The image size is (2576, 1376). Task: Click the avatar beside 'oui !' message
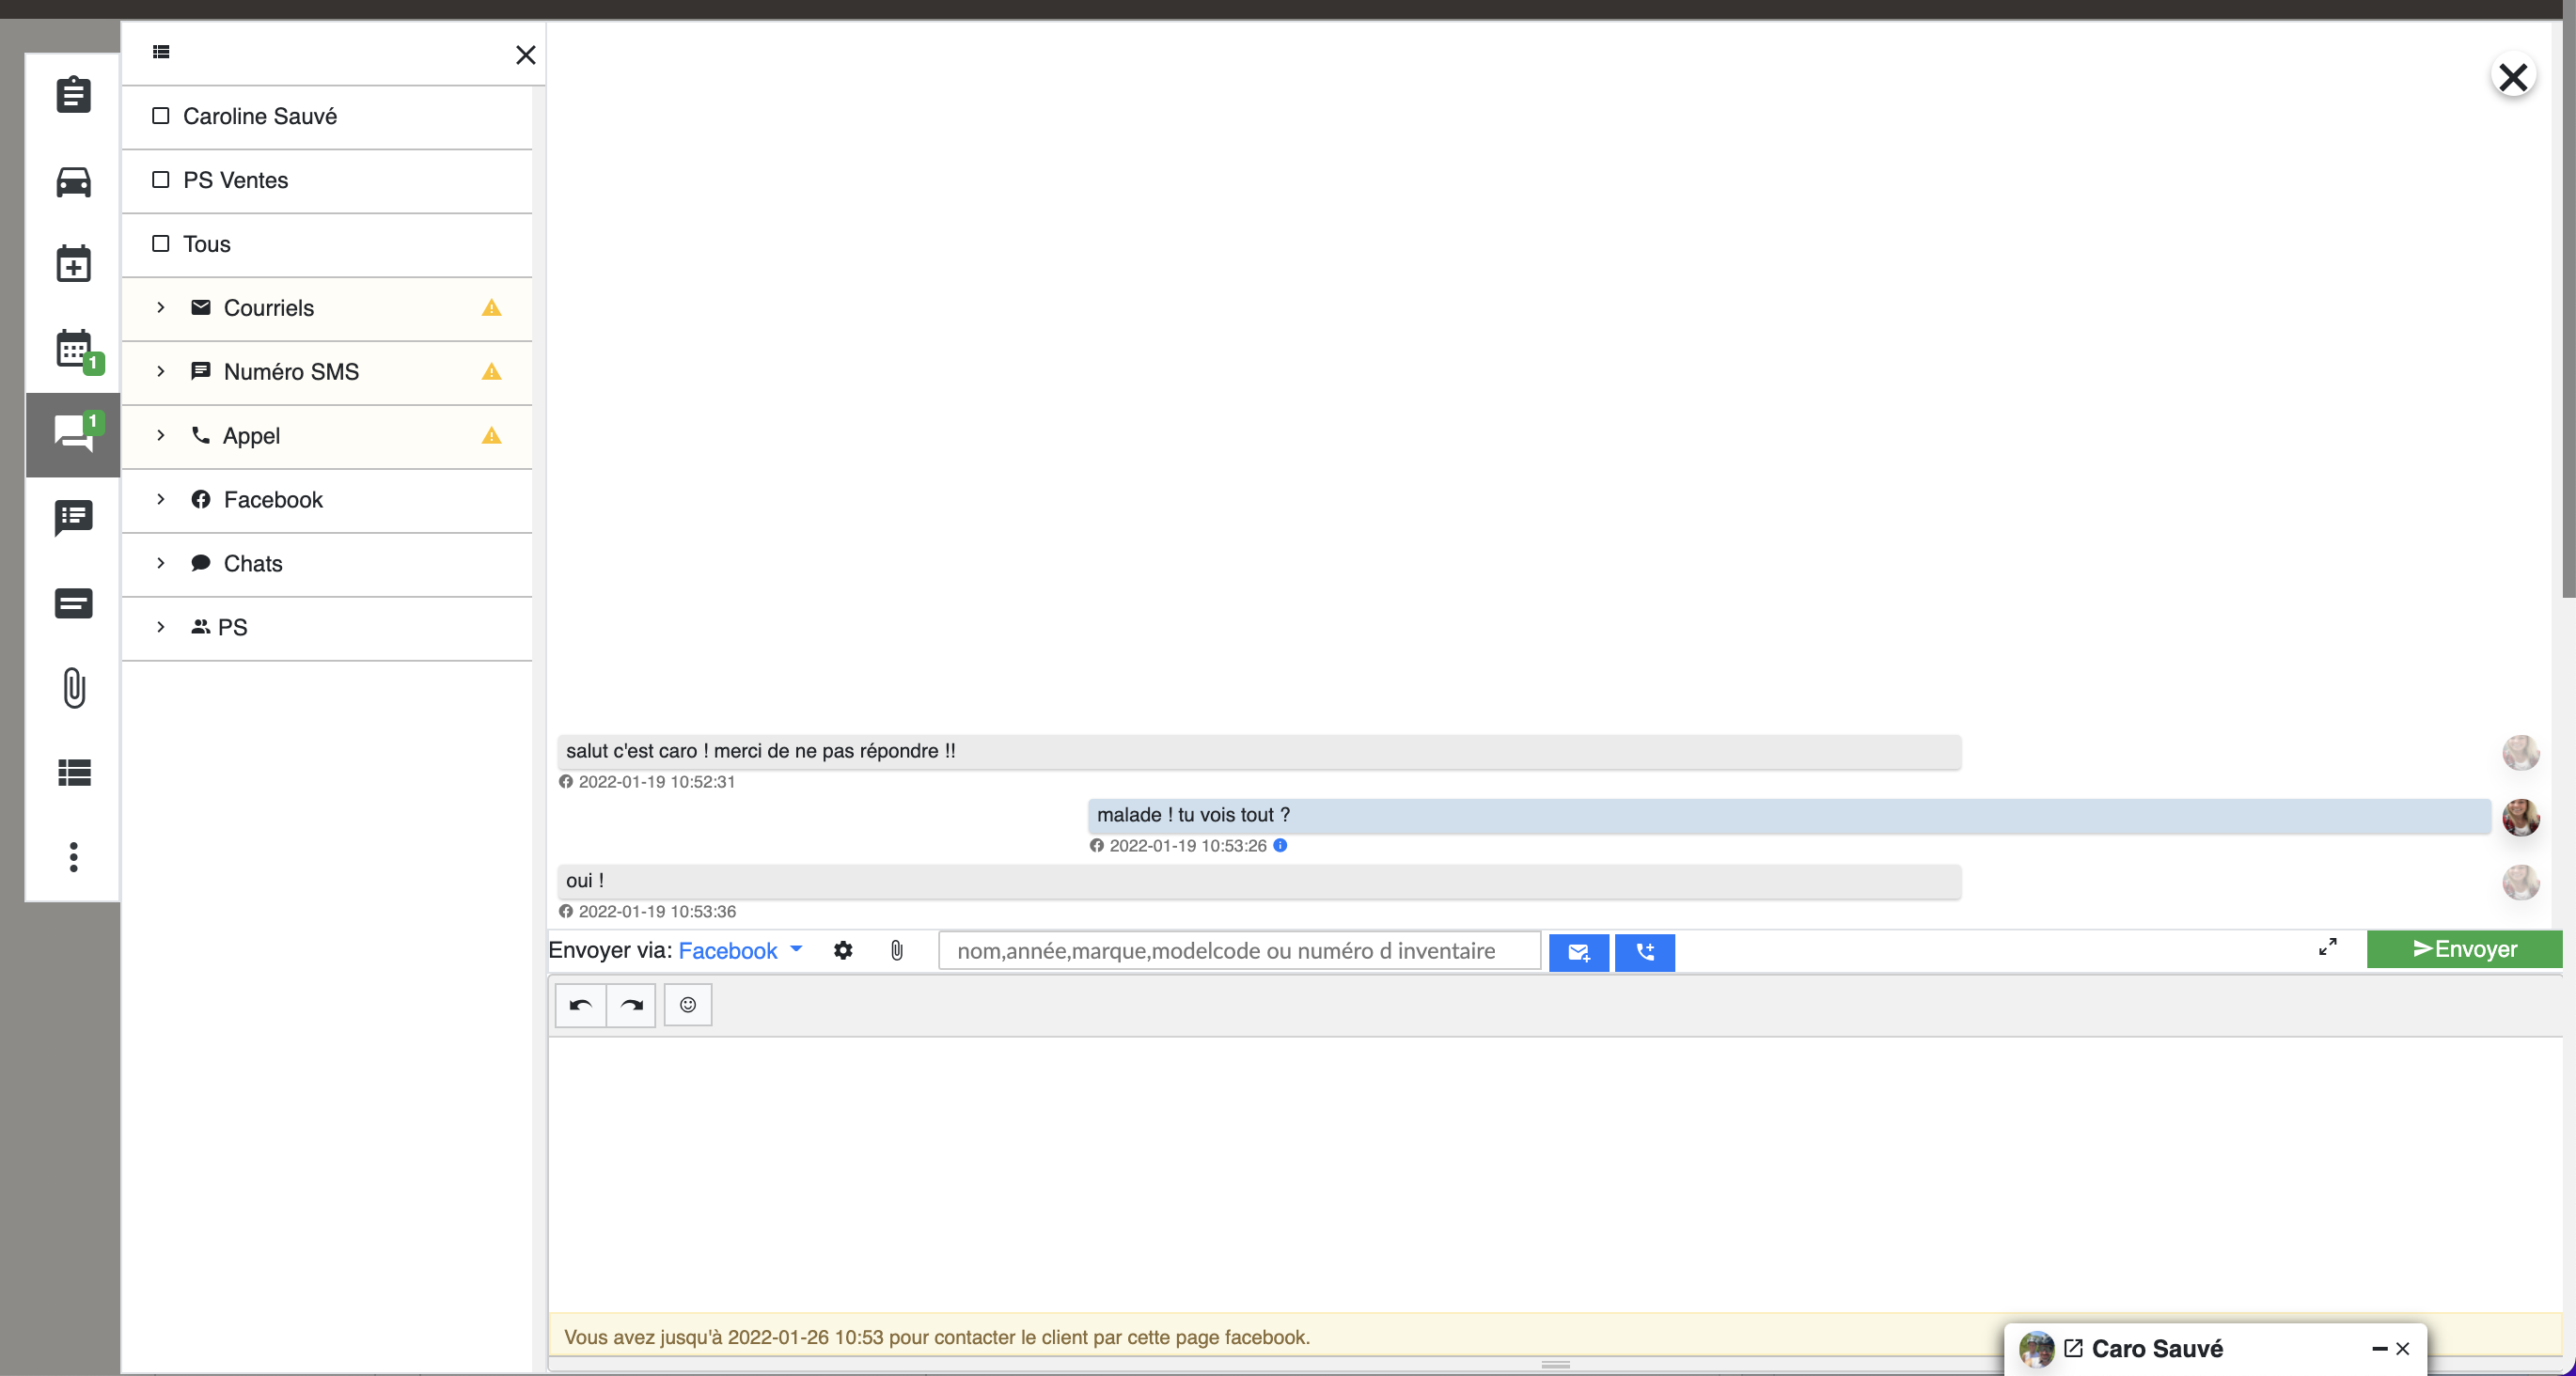point(2520,883)
